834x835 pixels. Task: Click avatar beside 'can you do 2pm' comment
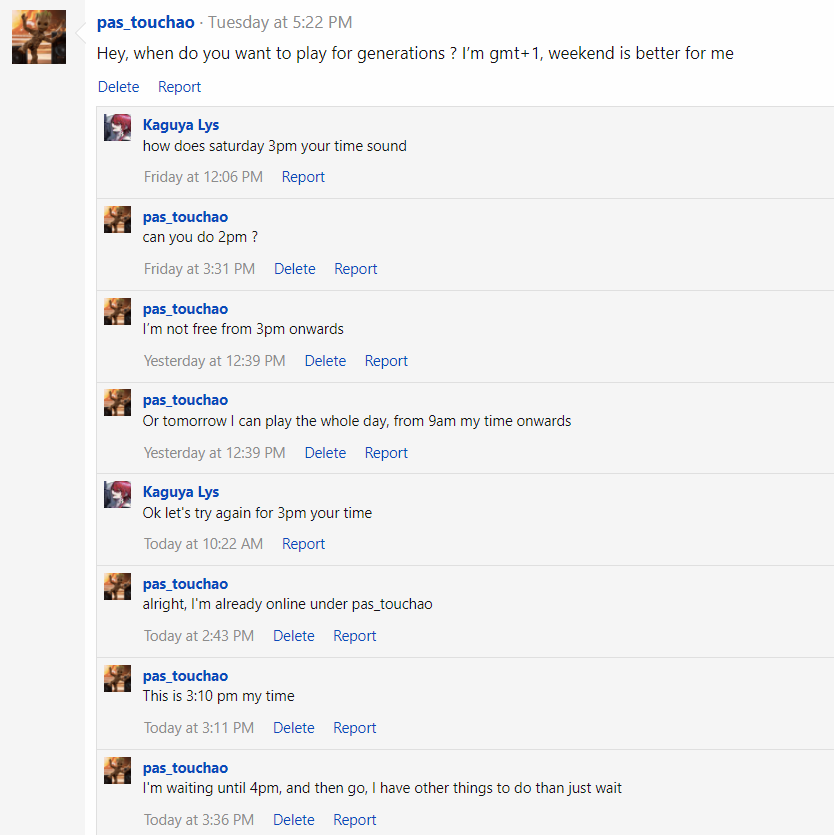pos(118,220)
